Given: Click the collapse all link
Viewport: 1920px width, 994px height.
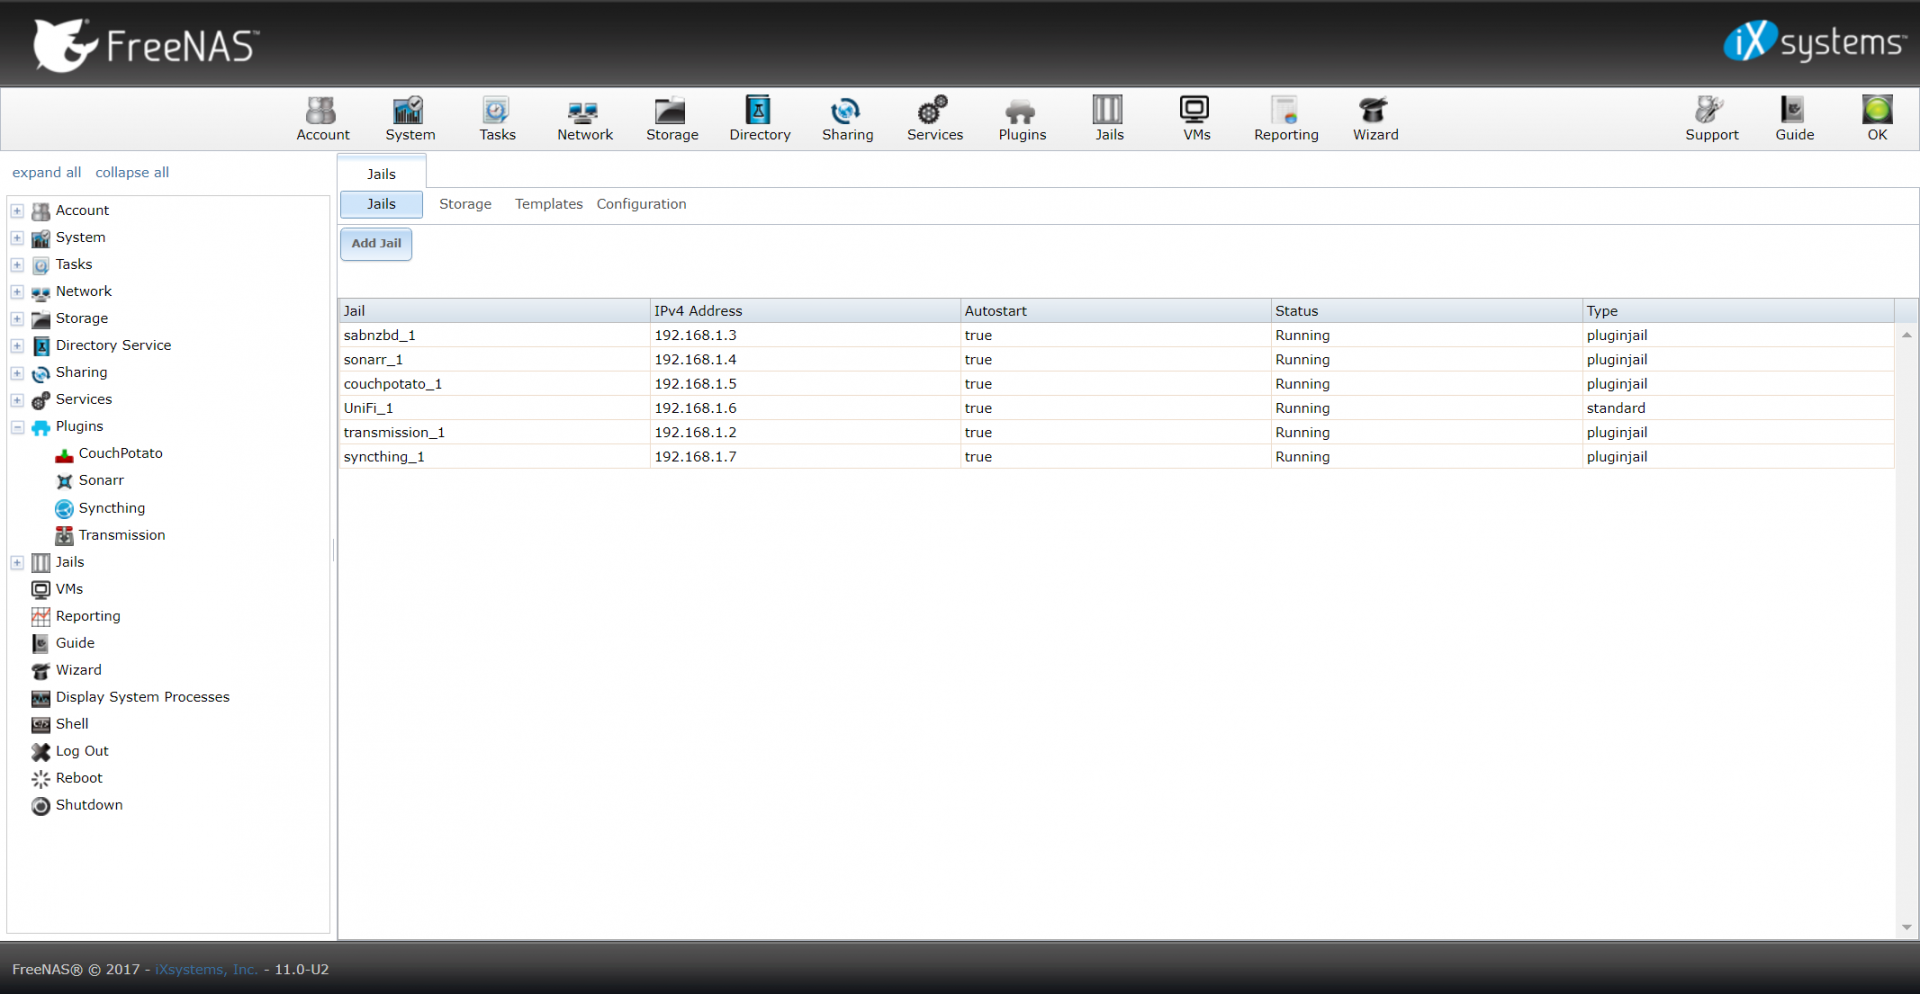Looking at the screenshot, I should tap(132, 172).
